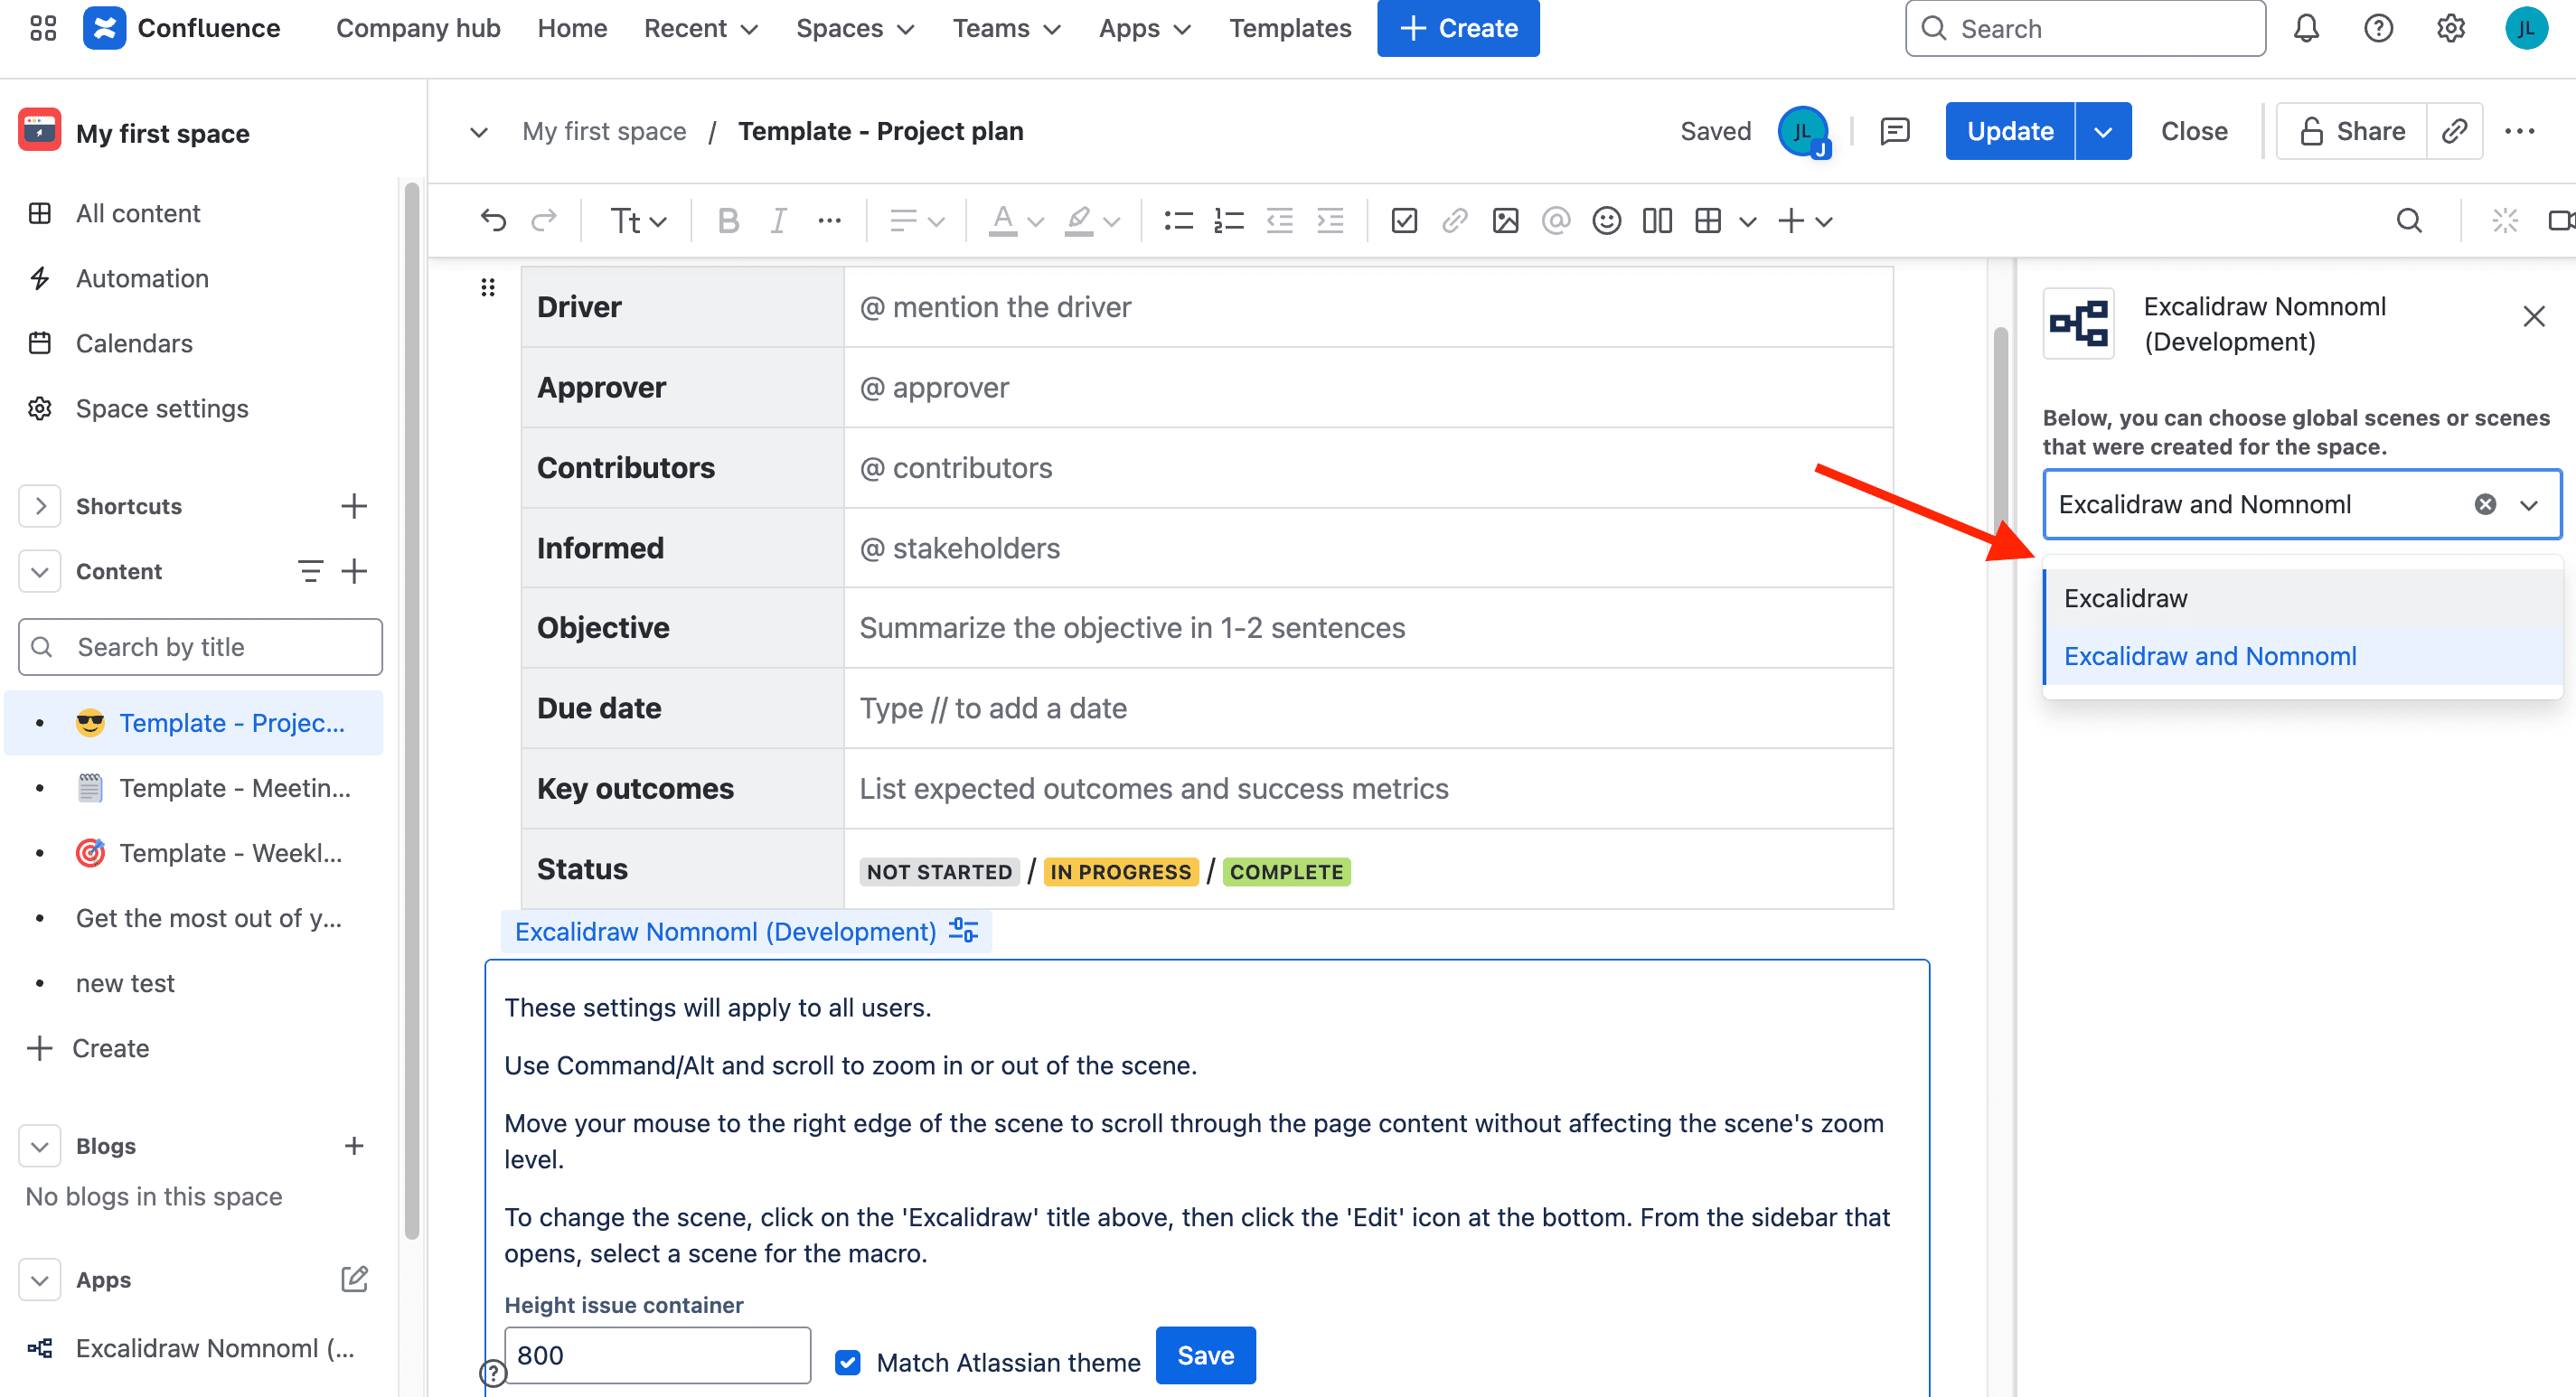Open more text formatting options (three dots)
This screenshot has width=2576, height=1397.
(x=829, y=221)
